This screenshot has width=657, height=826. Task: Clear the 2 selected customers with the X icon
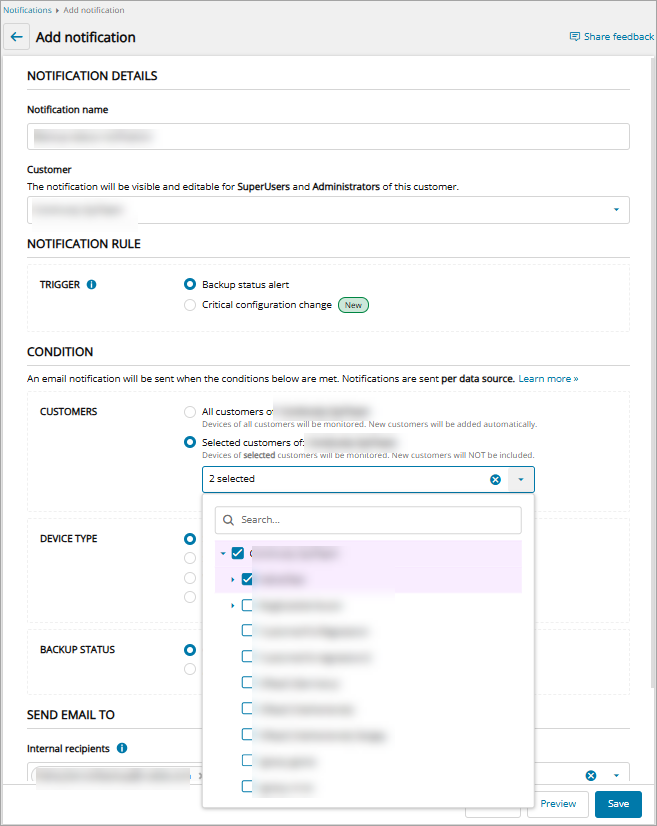click(x=495, y=480)
